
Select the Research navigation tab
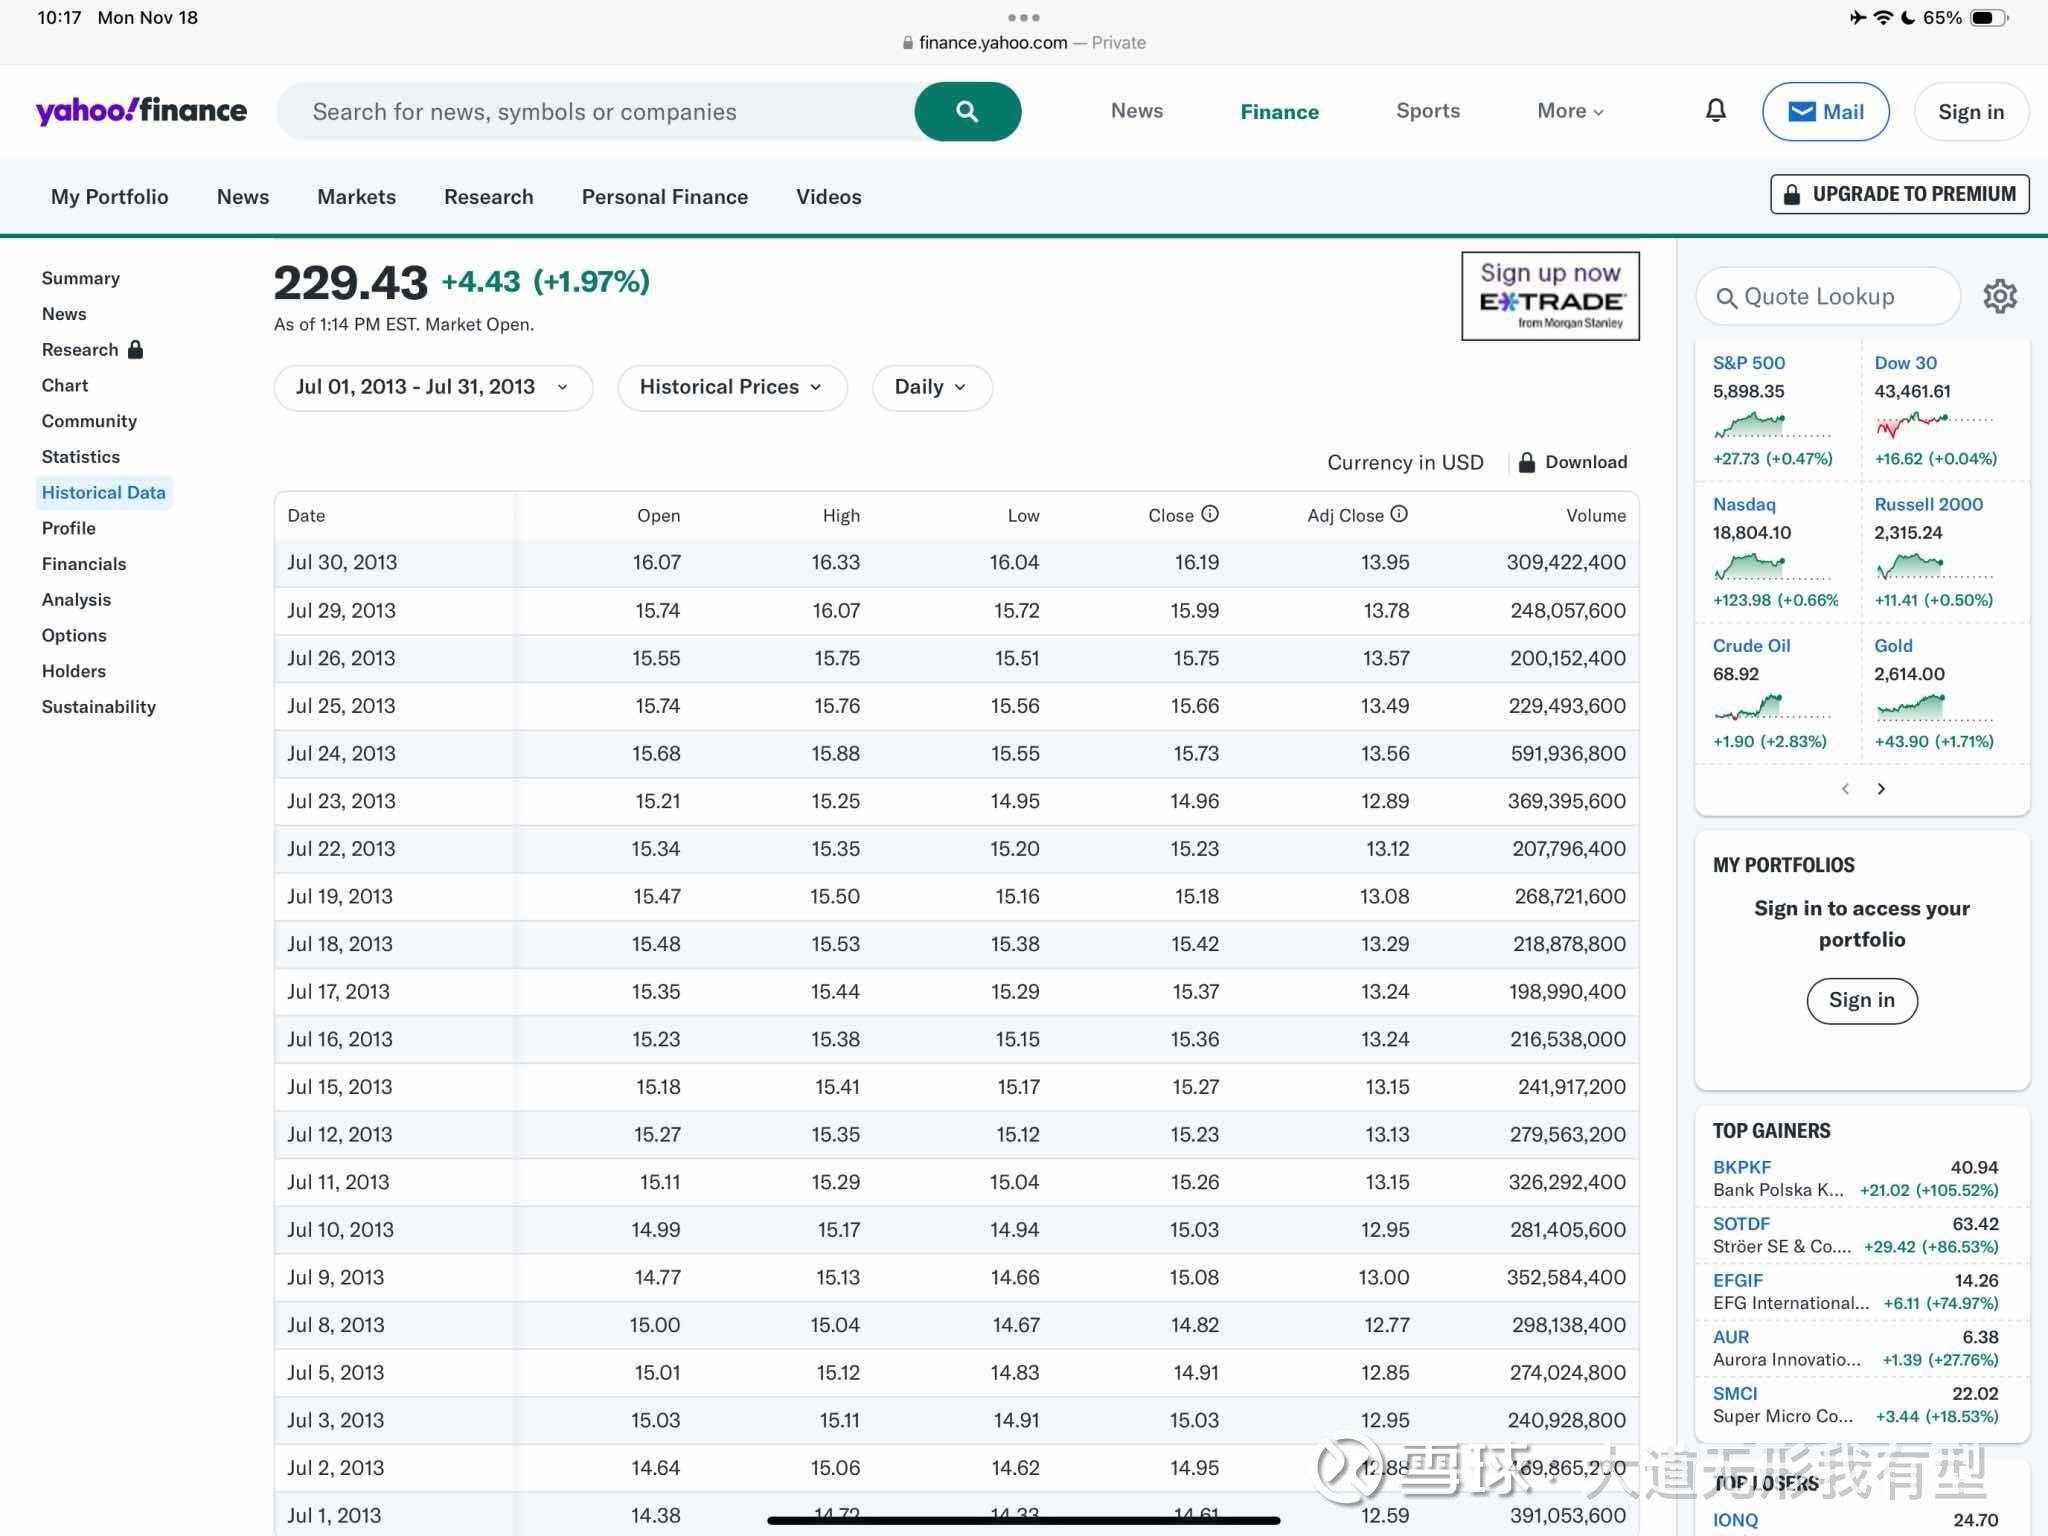coord(489,197)
